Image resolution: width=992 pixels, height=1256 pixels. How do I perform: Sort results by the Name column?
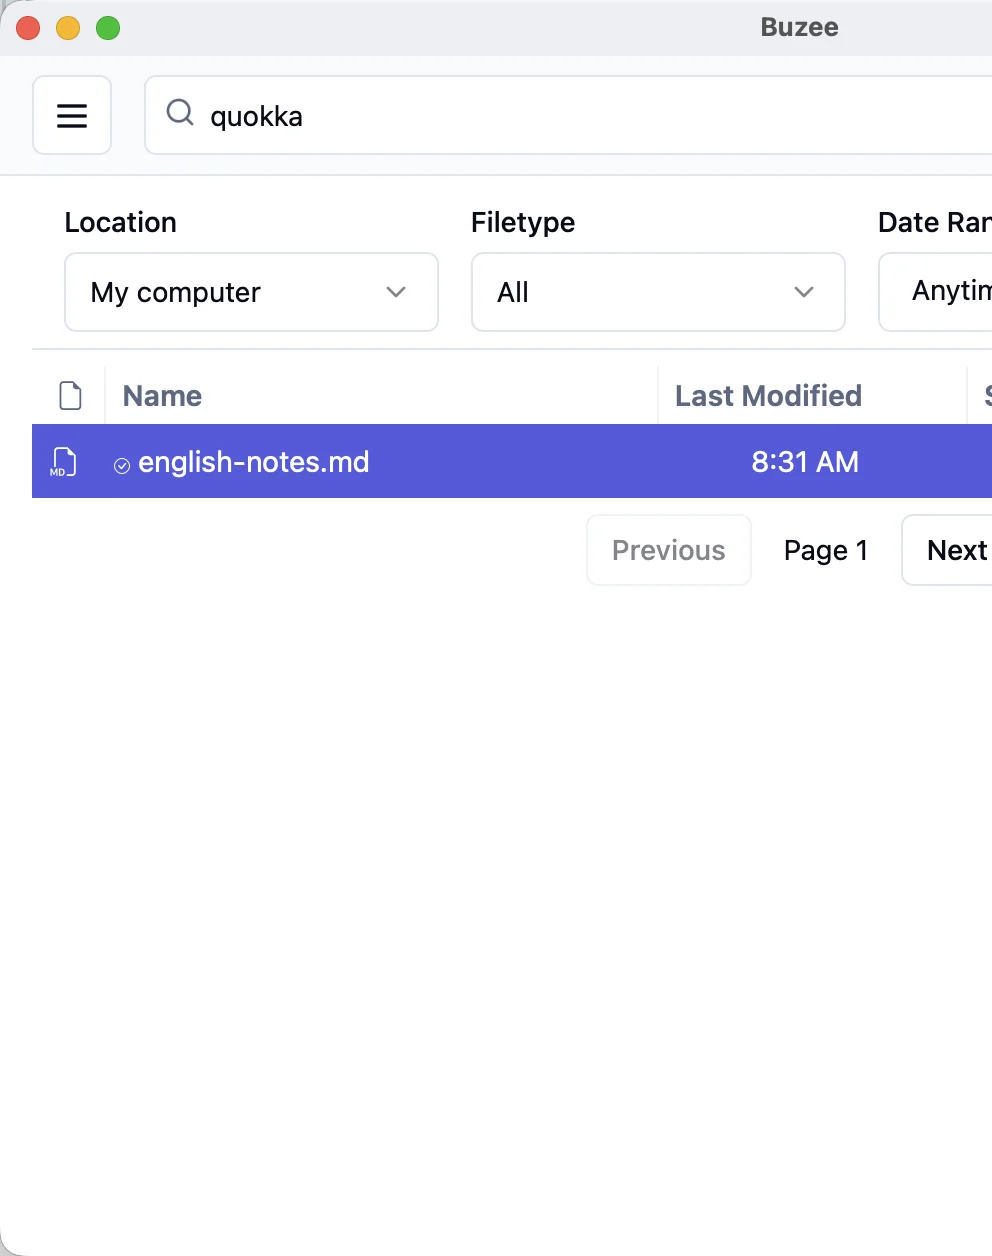(x=162, y=396)
